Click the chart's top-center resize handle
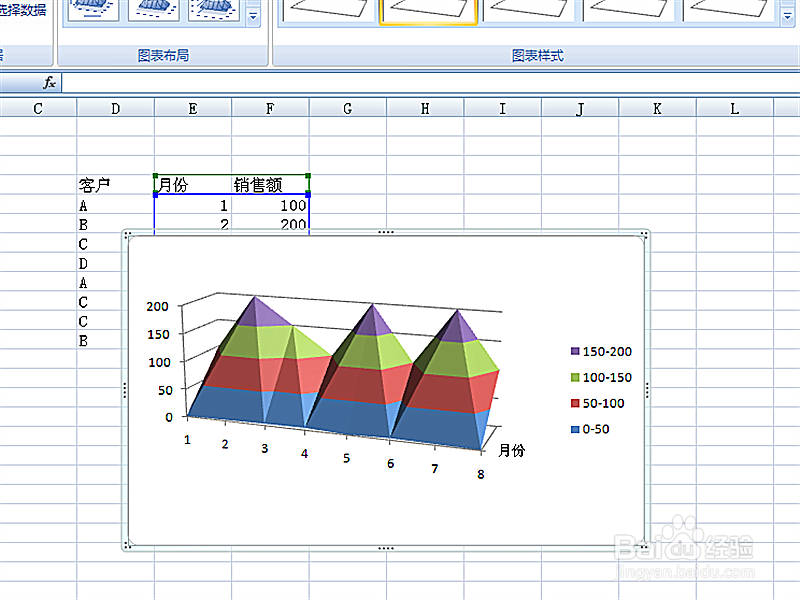 386,232
